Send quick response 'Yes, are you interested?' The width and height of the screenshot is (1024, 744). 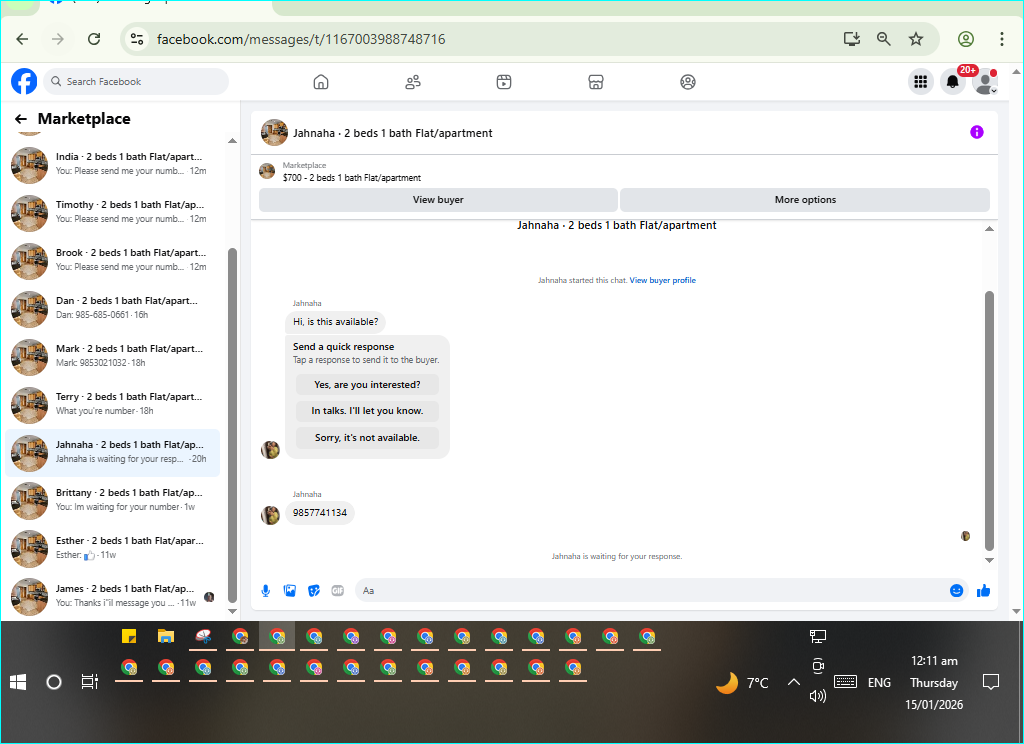367,385
